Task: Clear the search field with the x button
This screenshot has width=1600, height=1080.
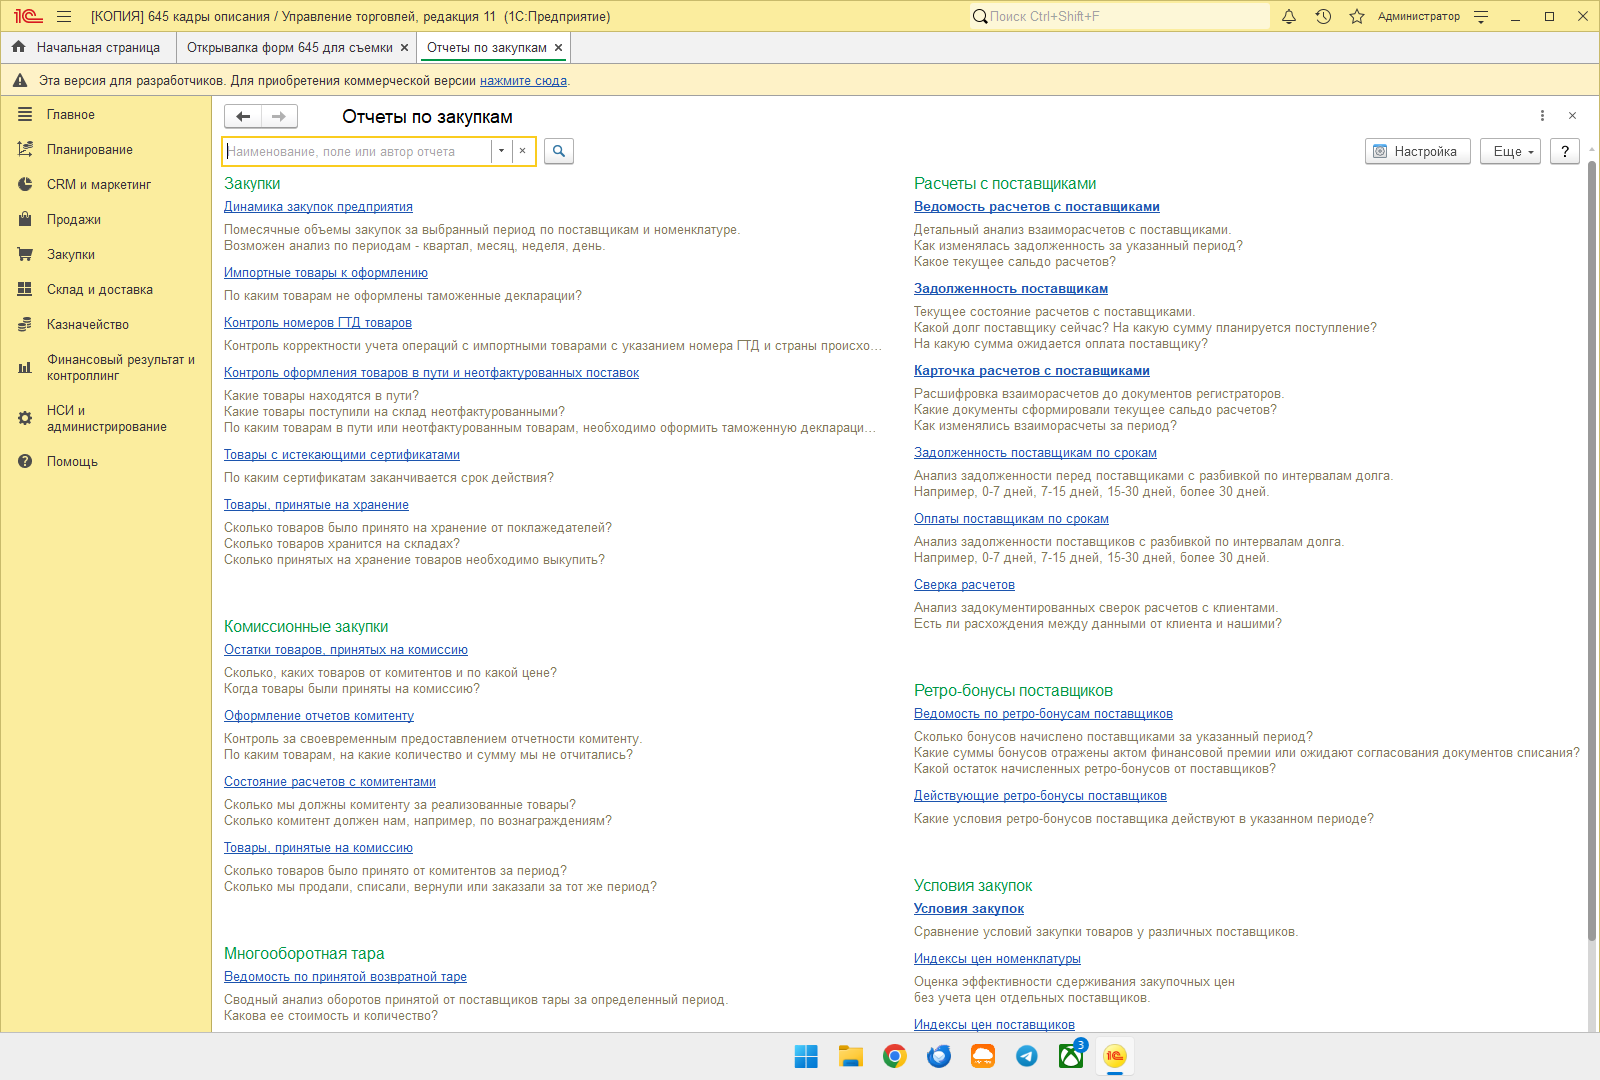Action: click(x=522, y=151)
